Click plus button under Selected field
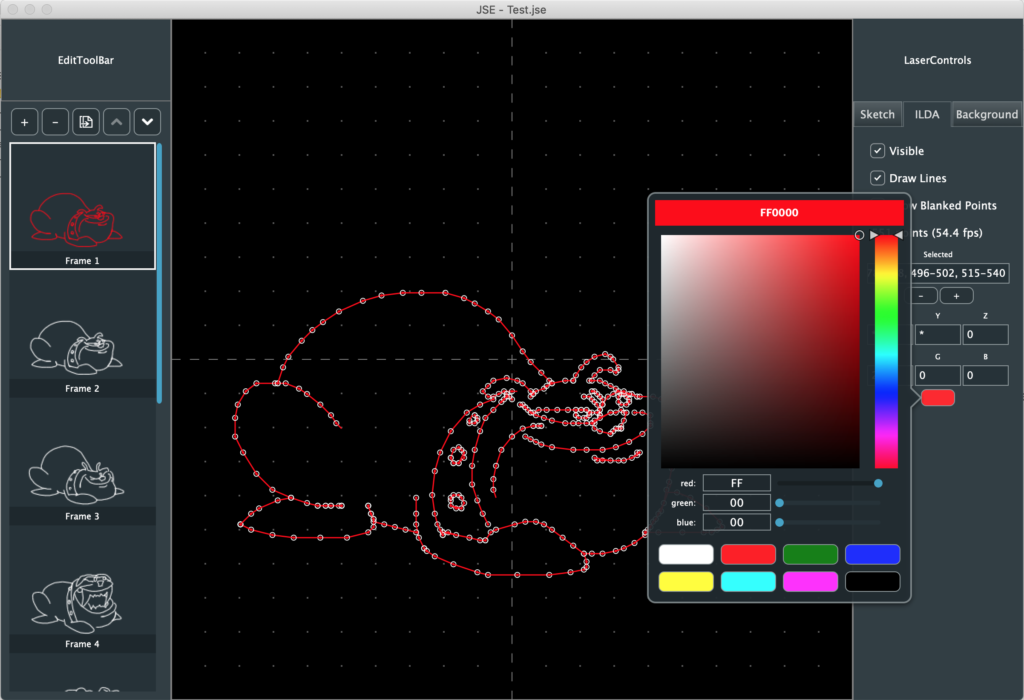1024x700 pixels. [956, 296]
